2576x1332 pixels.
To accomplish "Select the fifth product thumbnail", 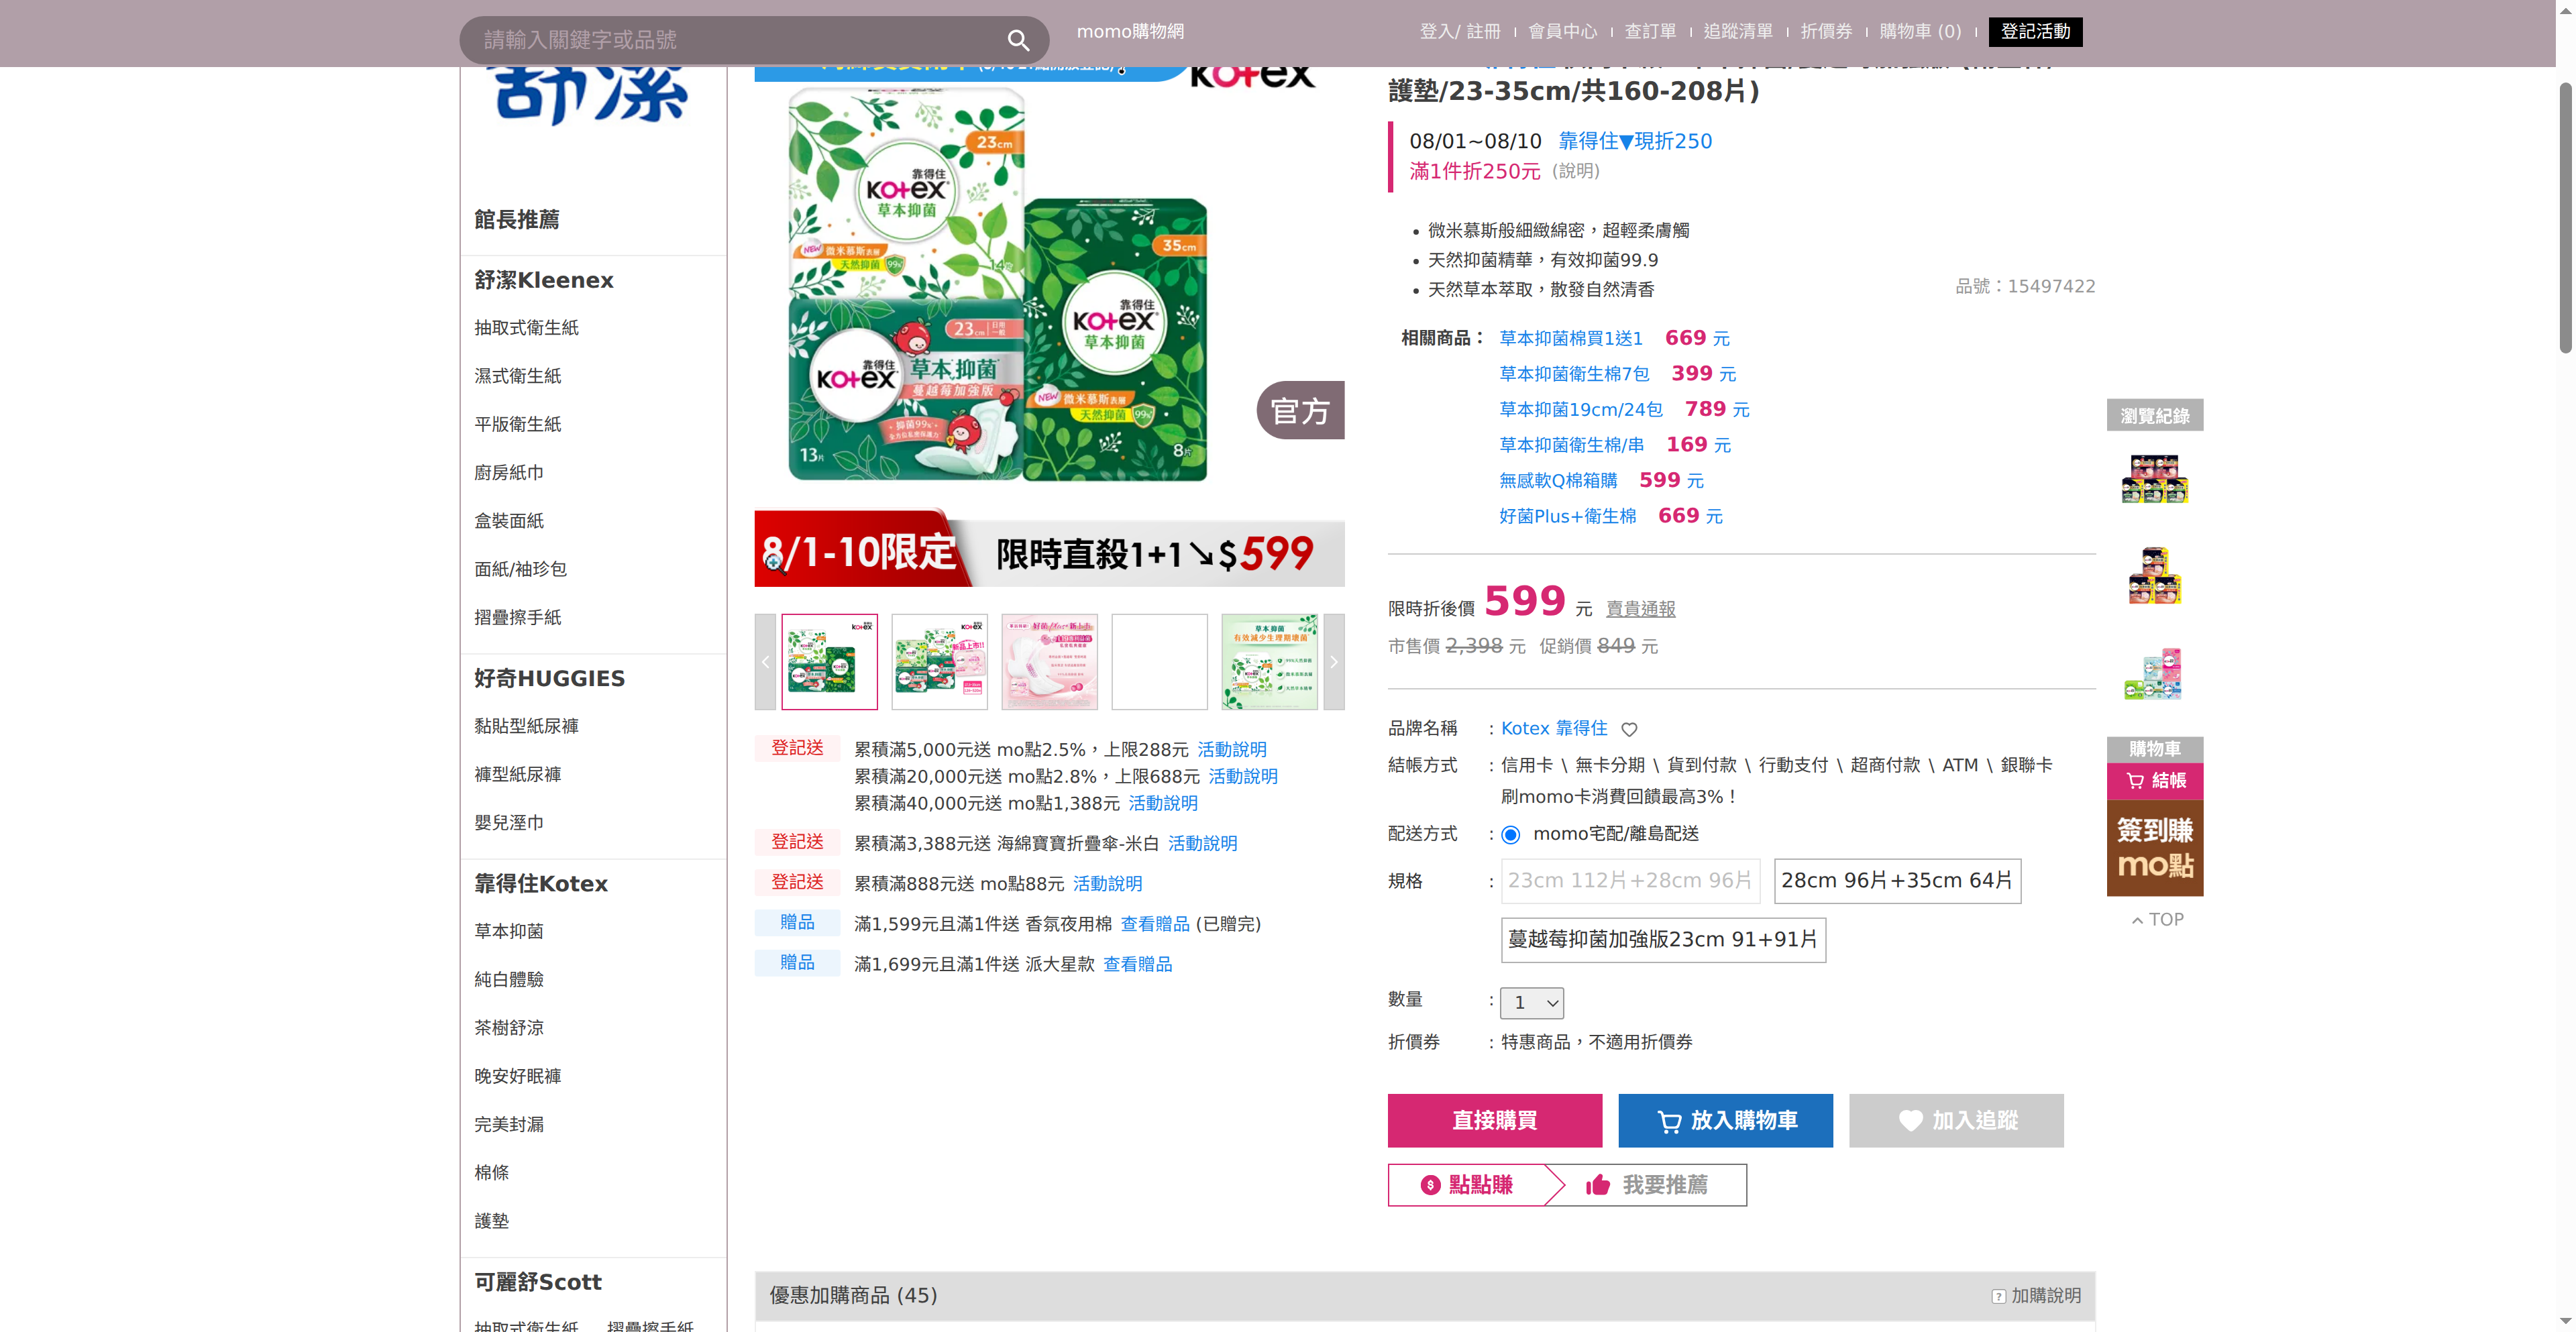I will [x=1269, y=662].
